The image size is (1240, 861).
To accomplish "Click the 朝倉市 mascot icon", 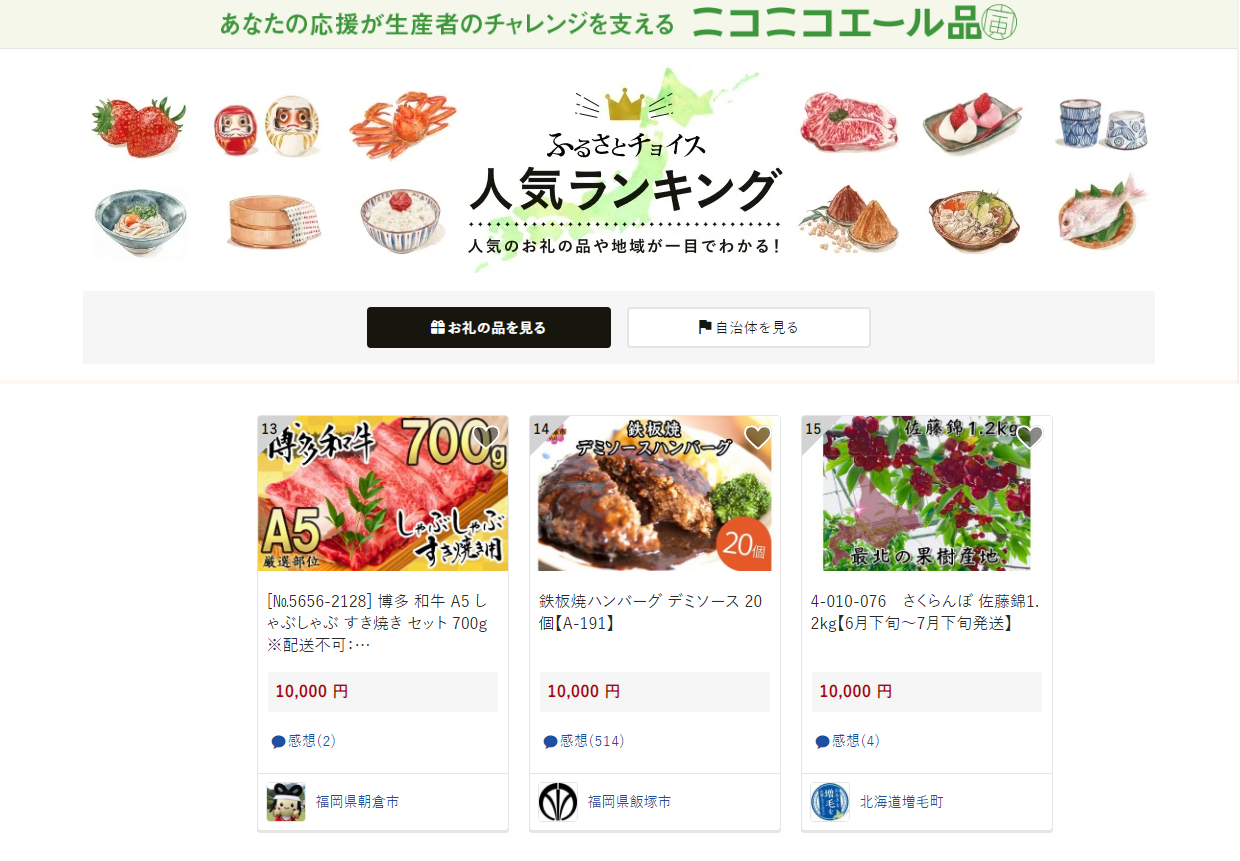I will pos(286,802).
